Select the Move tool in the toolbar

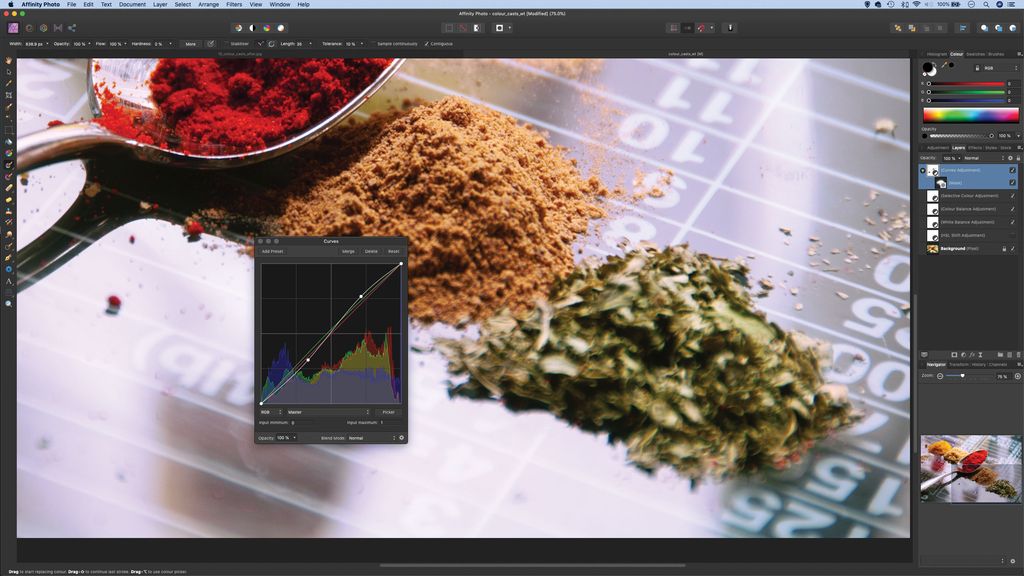(x=8, y=74)
